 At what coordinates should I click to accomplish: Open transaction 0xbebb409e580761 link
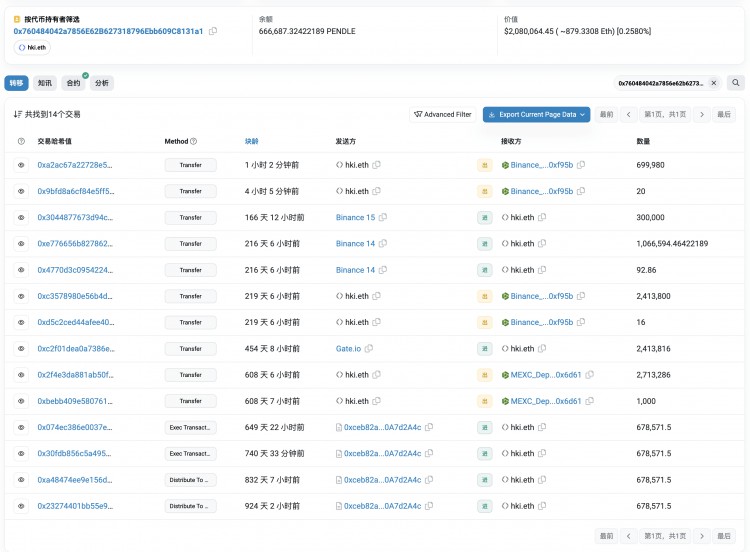click(x=75, y=401)
